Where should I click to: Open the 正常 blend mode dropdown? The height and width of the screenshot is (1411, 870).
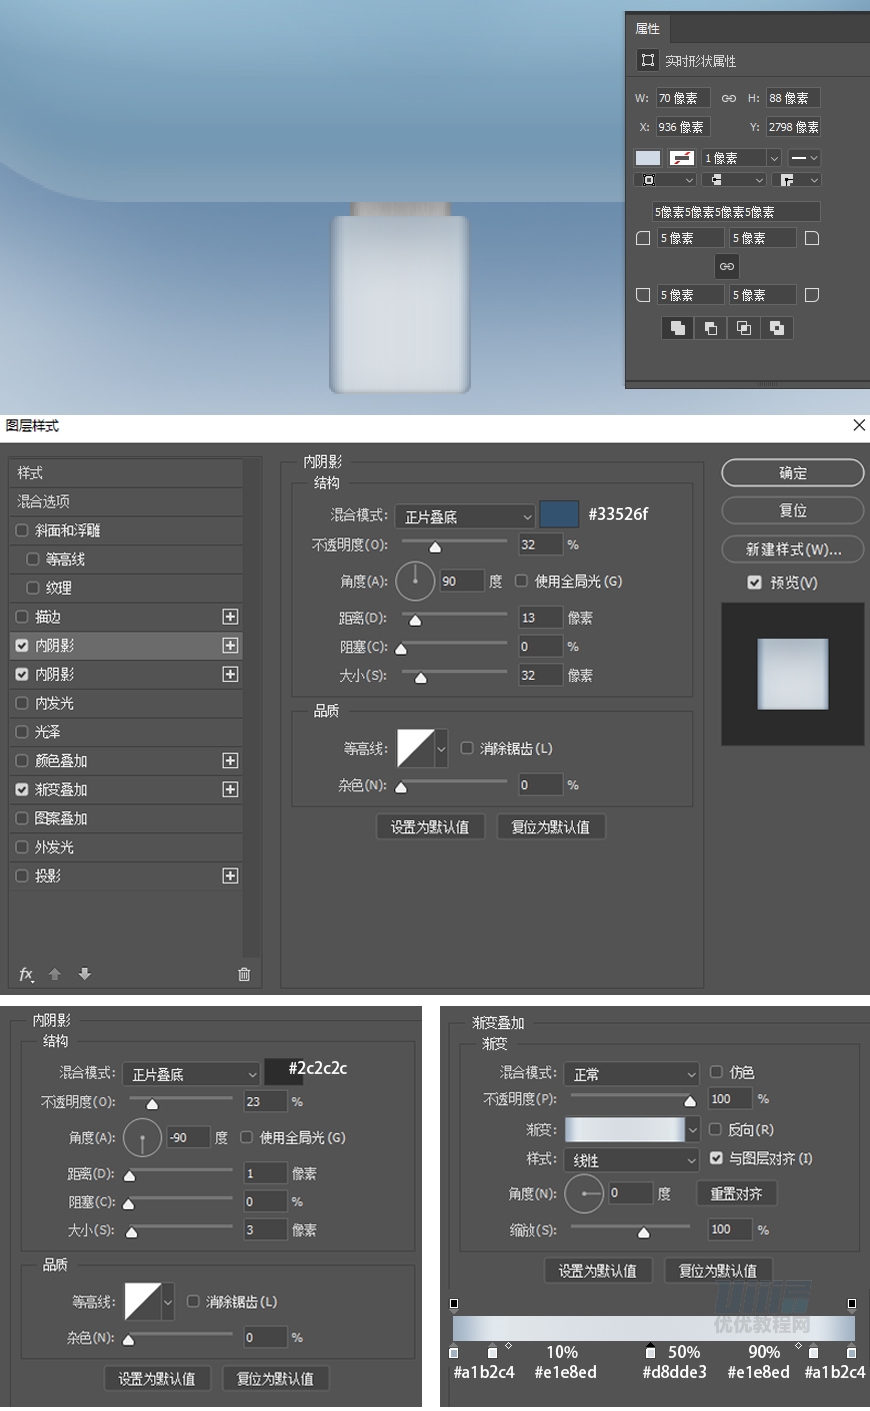coord(631,1074)
